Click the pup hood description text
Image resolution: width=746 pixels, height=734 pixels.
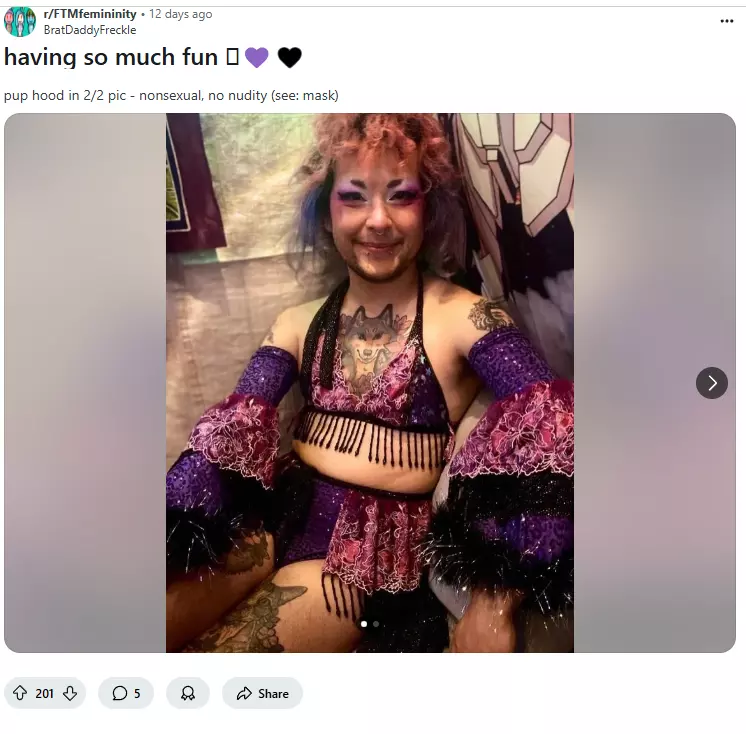[171, 96]
